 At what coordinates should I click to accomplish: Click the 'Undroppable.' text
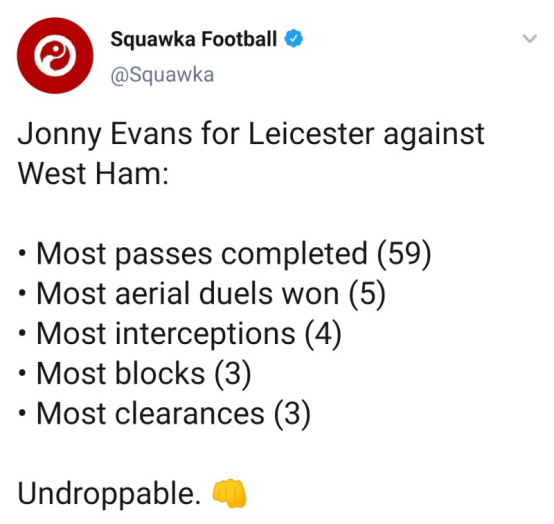(109, 494)
